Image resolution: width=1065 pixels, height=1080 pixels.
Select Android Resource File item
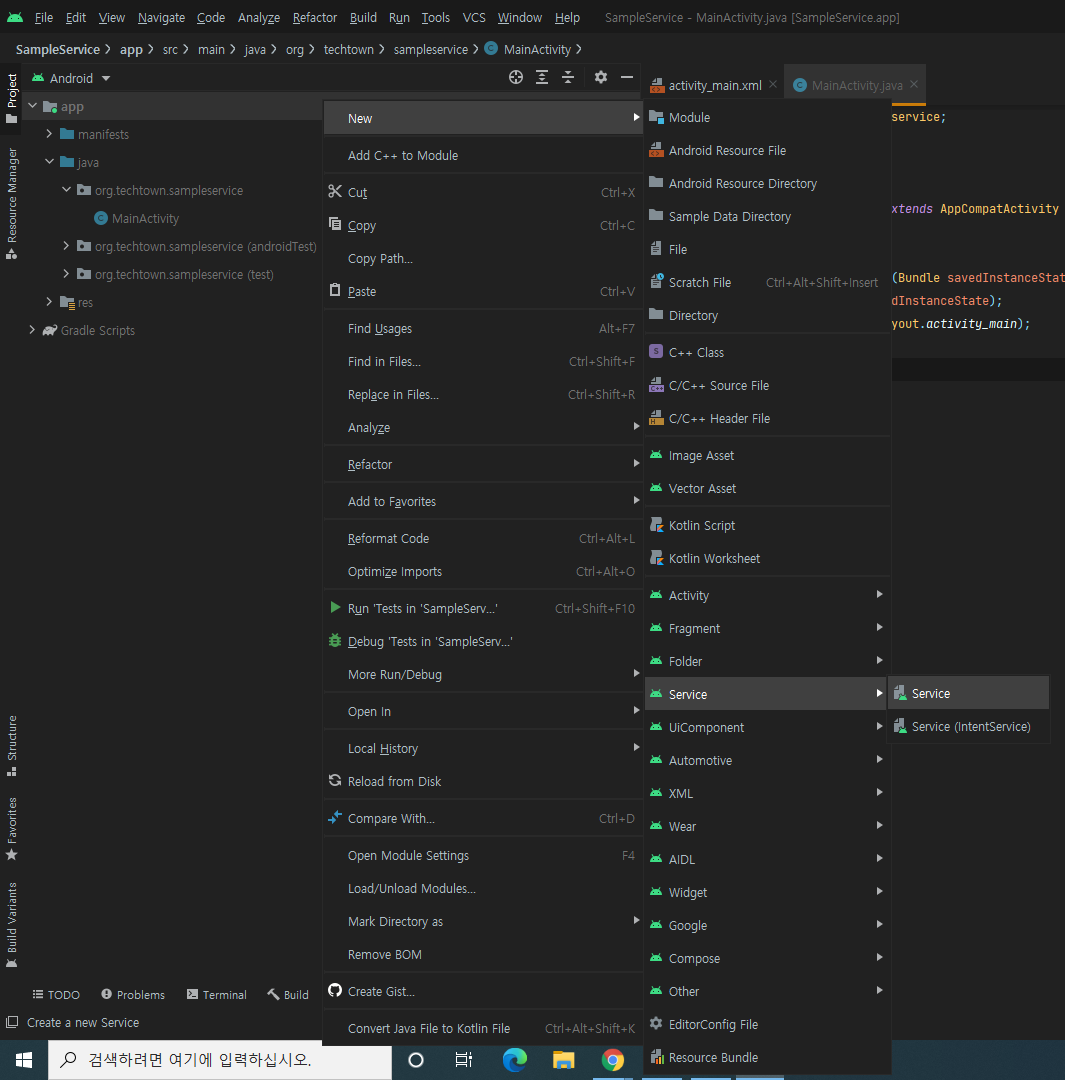(767, 151)
